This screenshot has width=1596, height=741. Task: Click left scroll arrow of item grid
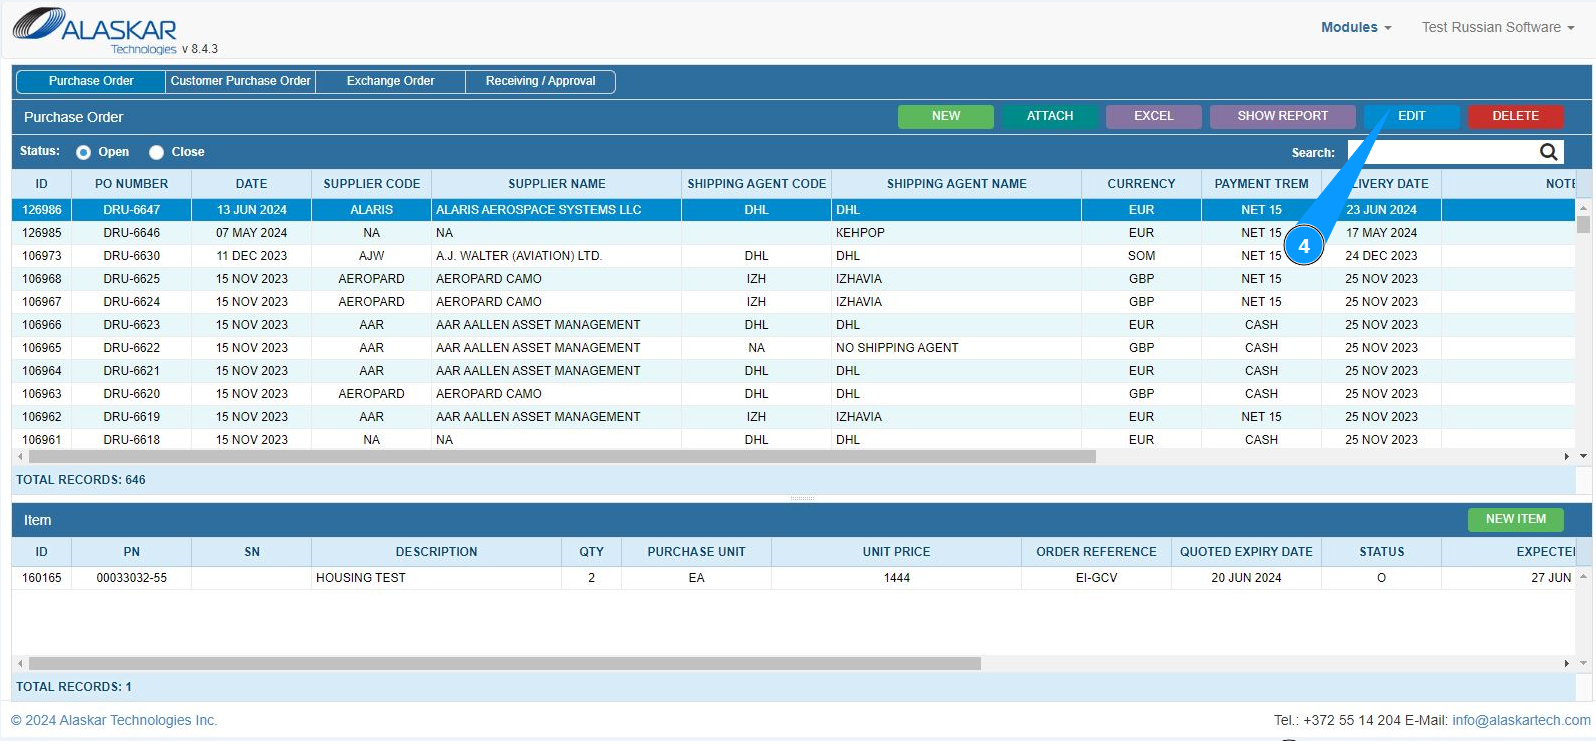pyautogui.click(x=20, y=663)
